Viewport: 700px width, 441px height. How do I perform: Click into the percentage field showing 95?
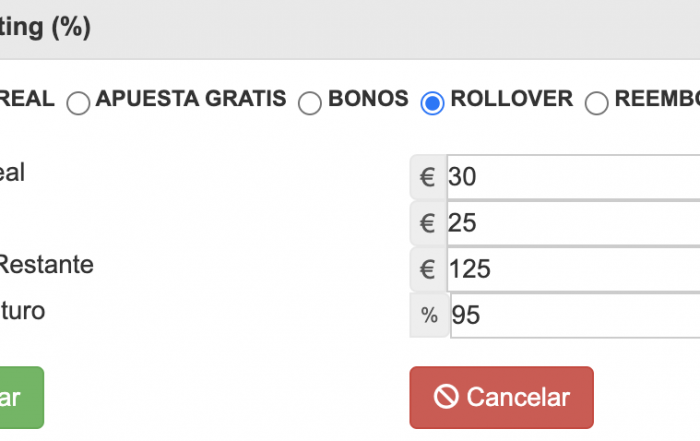pos(575,315)
